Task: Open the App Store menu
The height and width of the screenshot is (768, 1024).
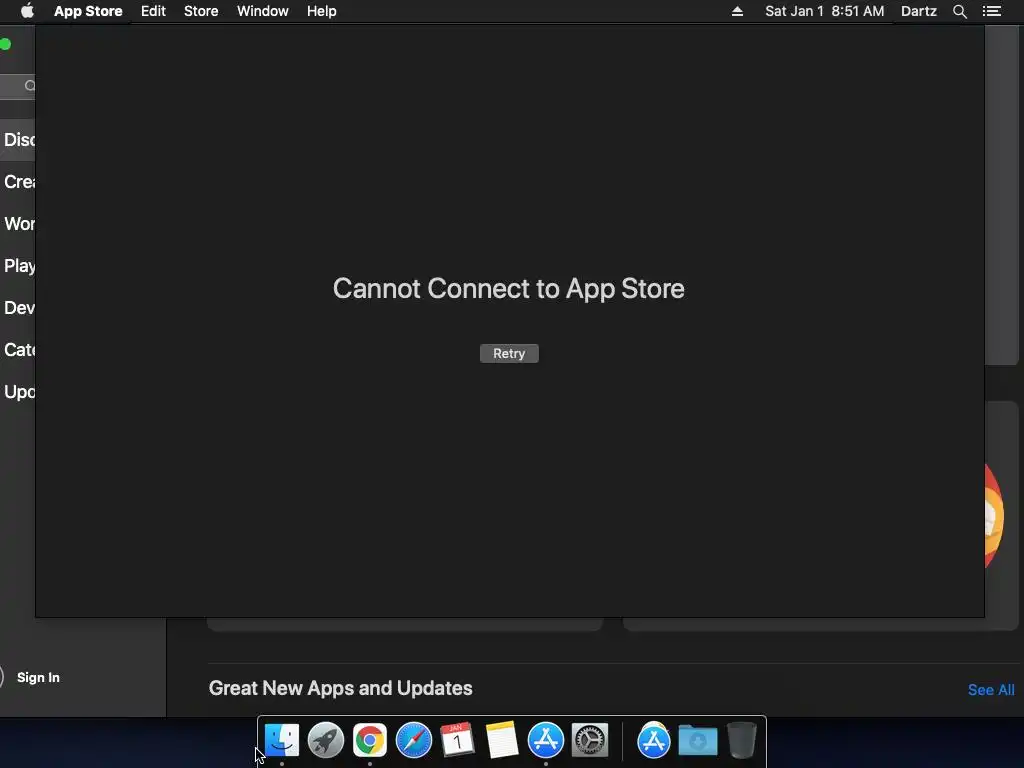Action: coord(88,11)
